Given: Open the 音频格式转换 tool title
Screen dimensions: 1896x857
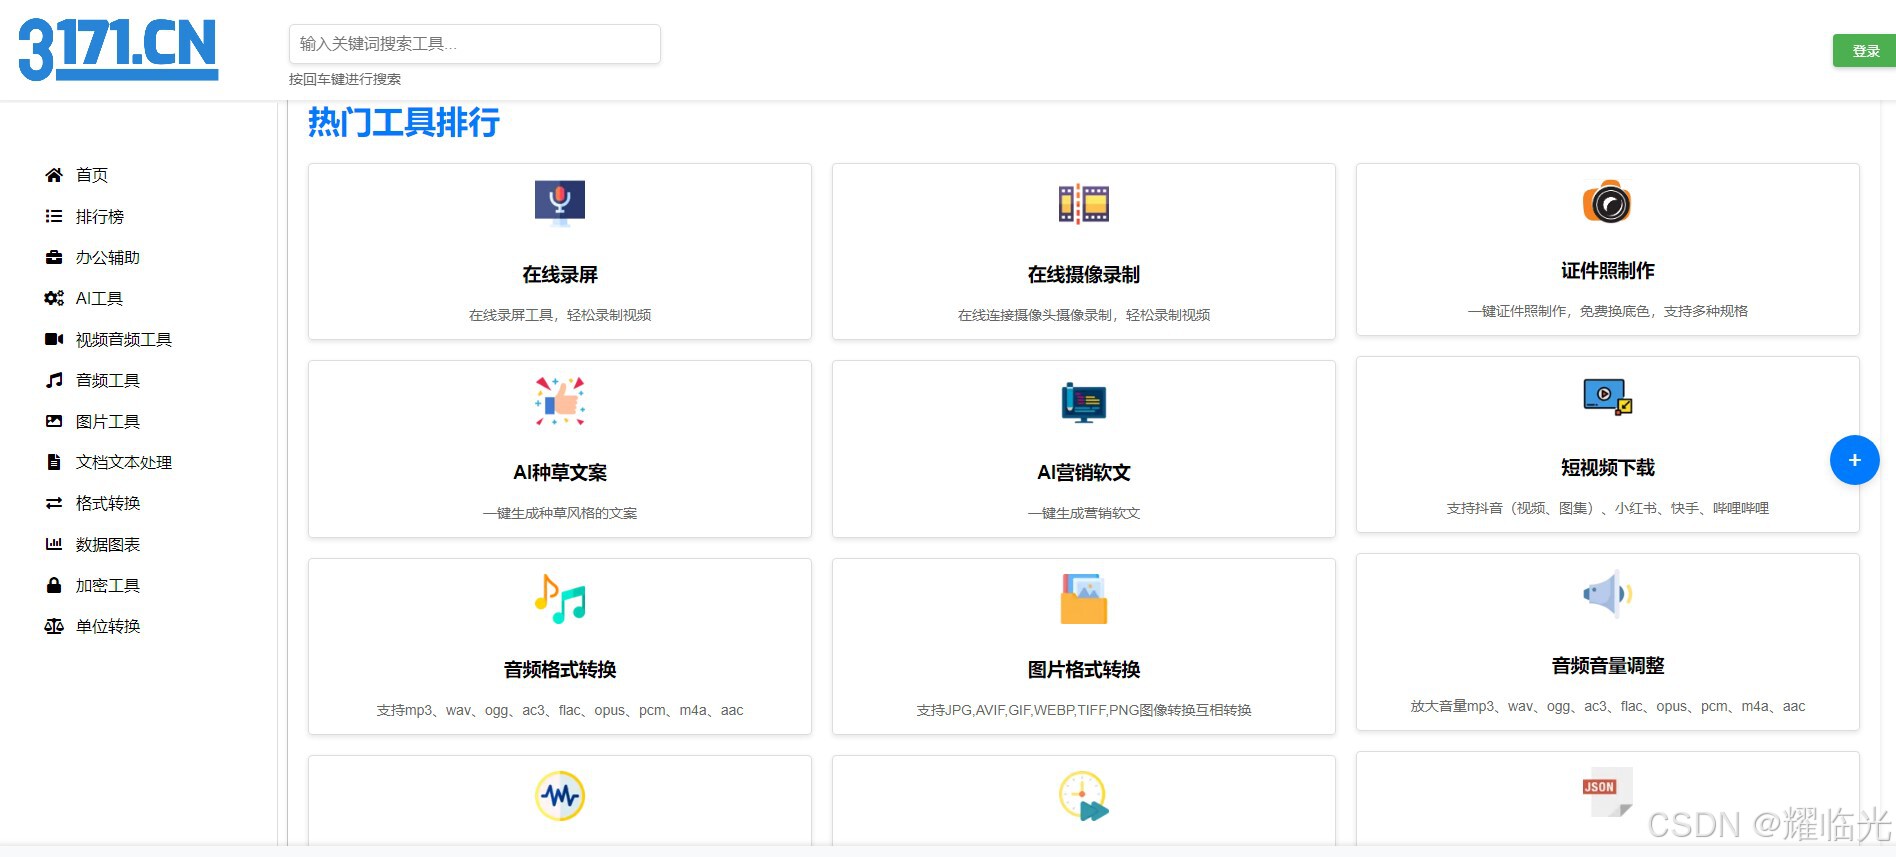Looking at the screenshot, I should click(x=560, y=669).
